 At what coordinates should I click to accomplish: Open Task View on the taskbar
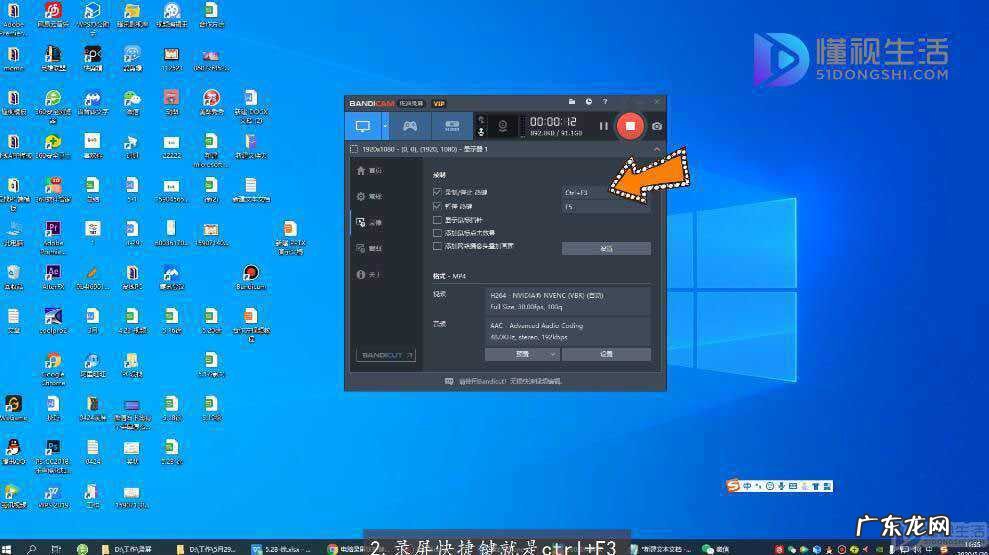56,549
